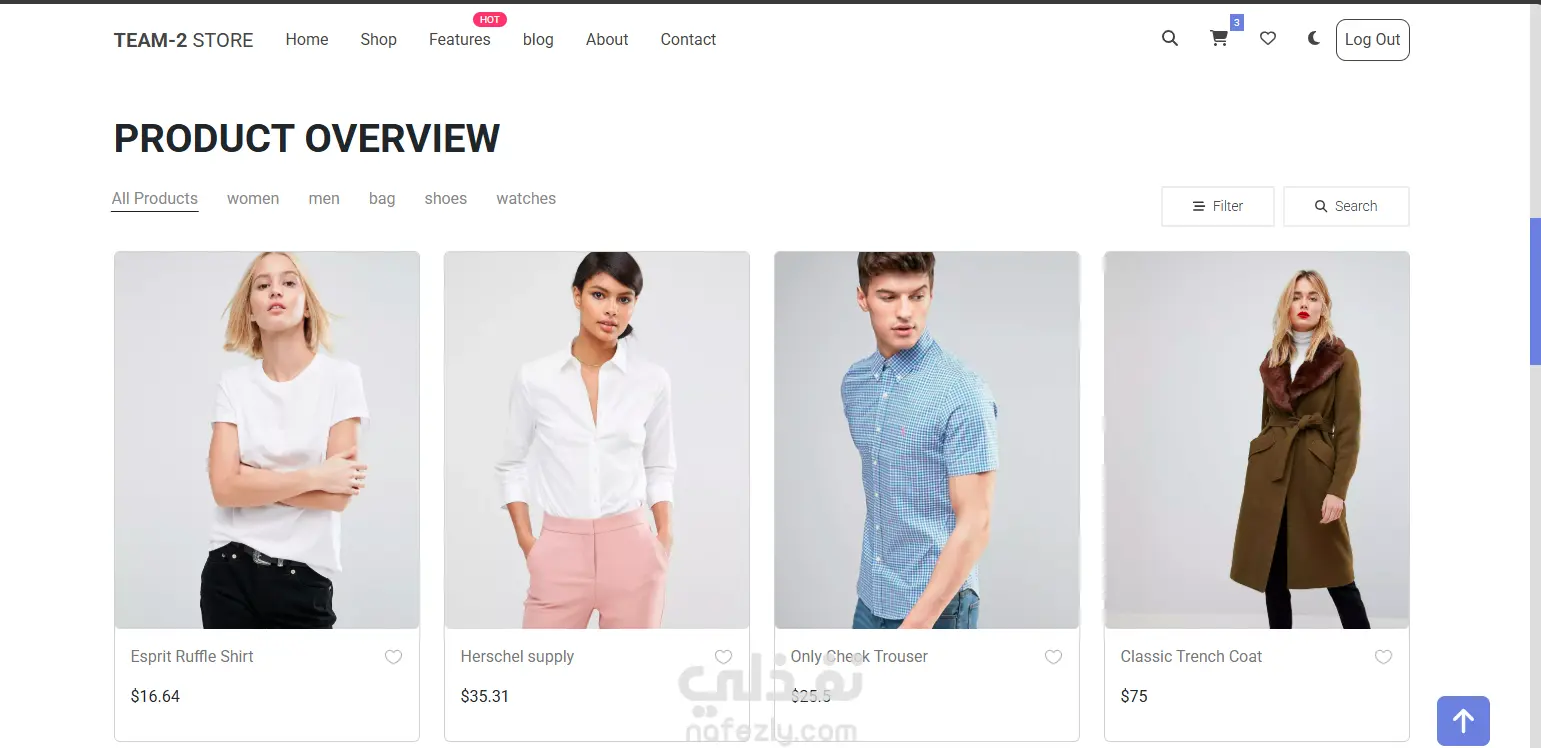This screenshot has height=748, width=1541.
Task: Expand the product Search panel
Action: click(1346, 206)
